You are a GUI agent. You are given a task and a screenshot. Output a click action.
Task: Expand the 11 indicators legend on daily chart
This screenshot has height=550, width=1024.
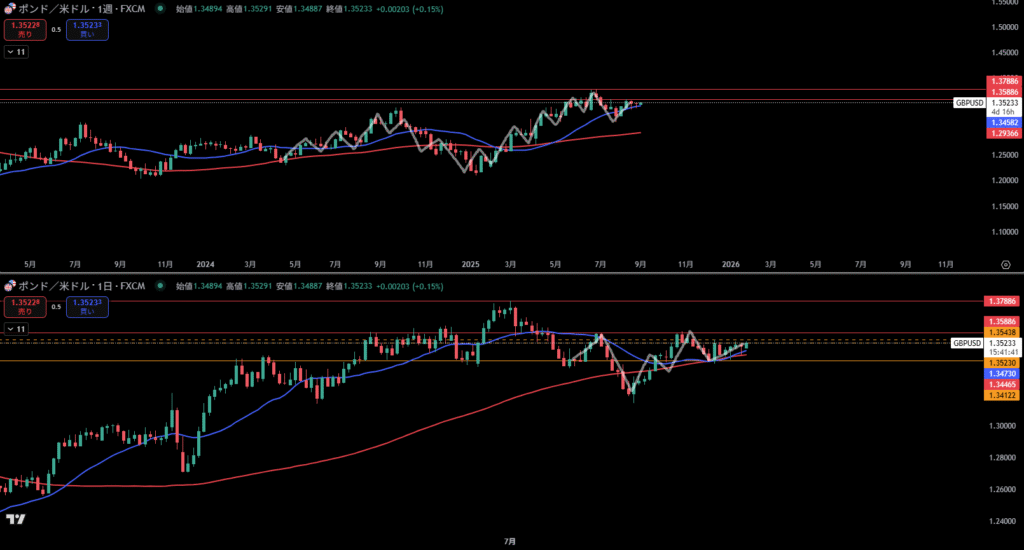(x=16, y=329)
